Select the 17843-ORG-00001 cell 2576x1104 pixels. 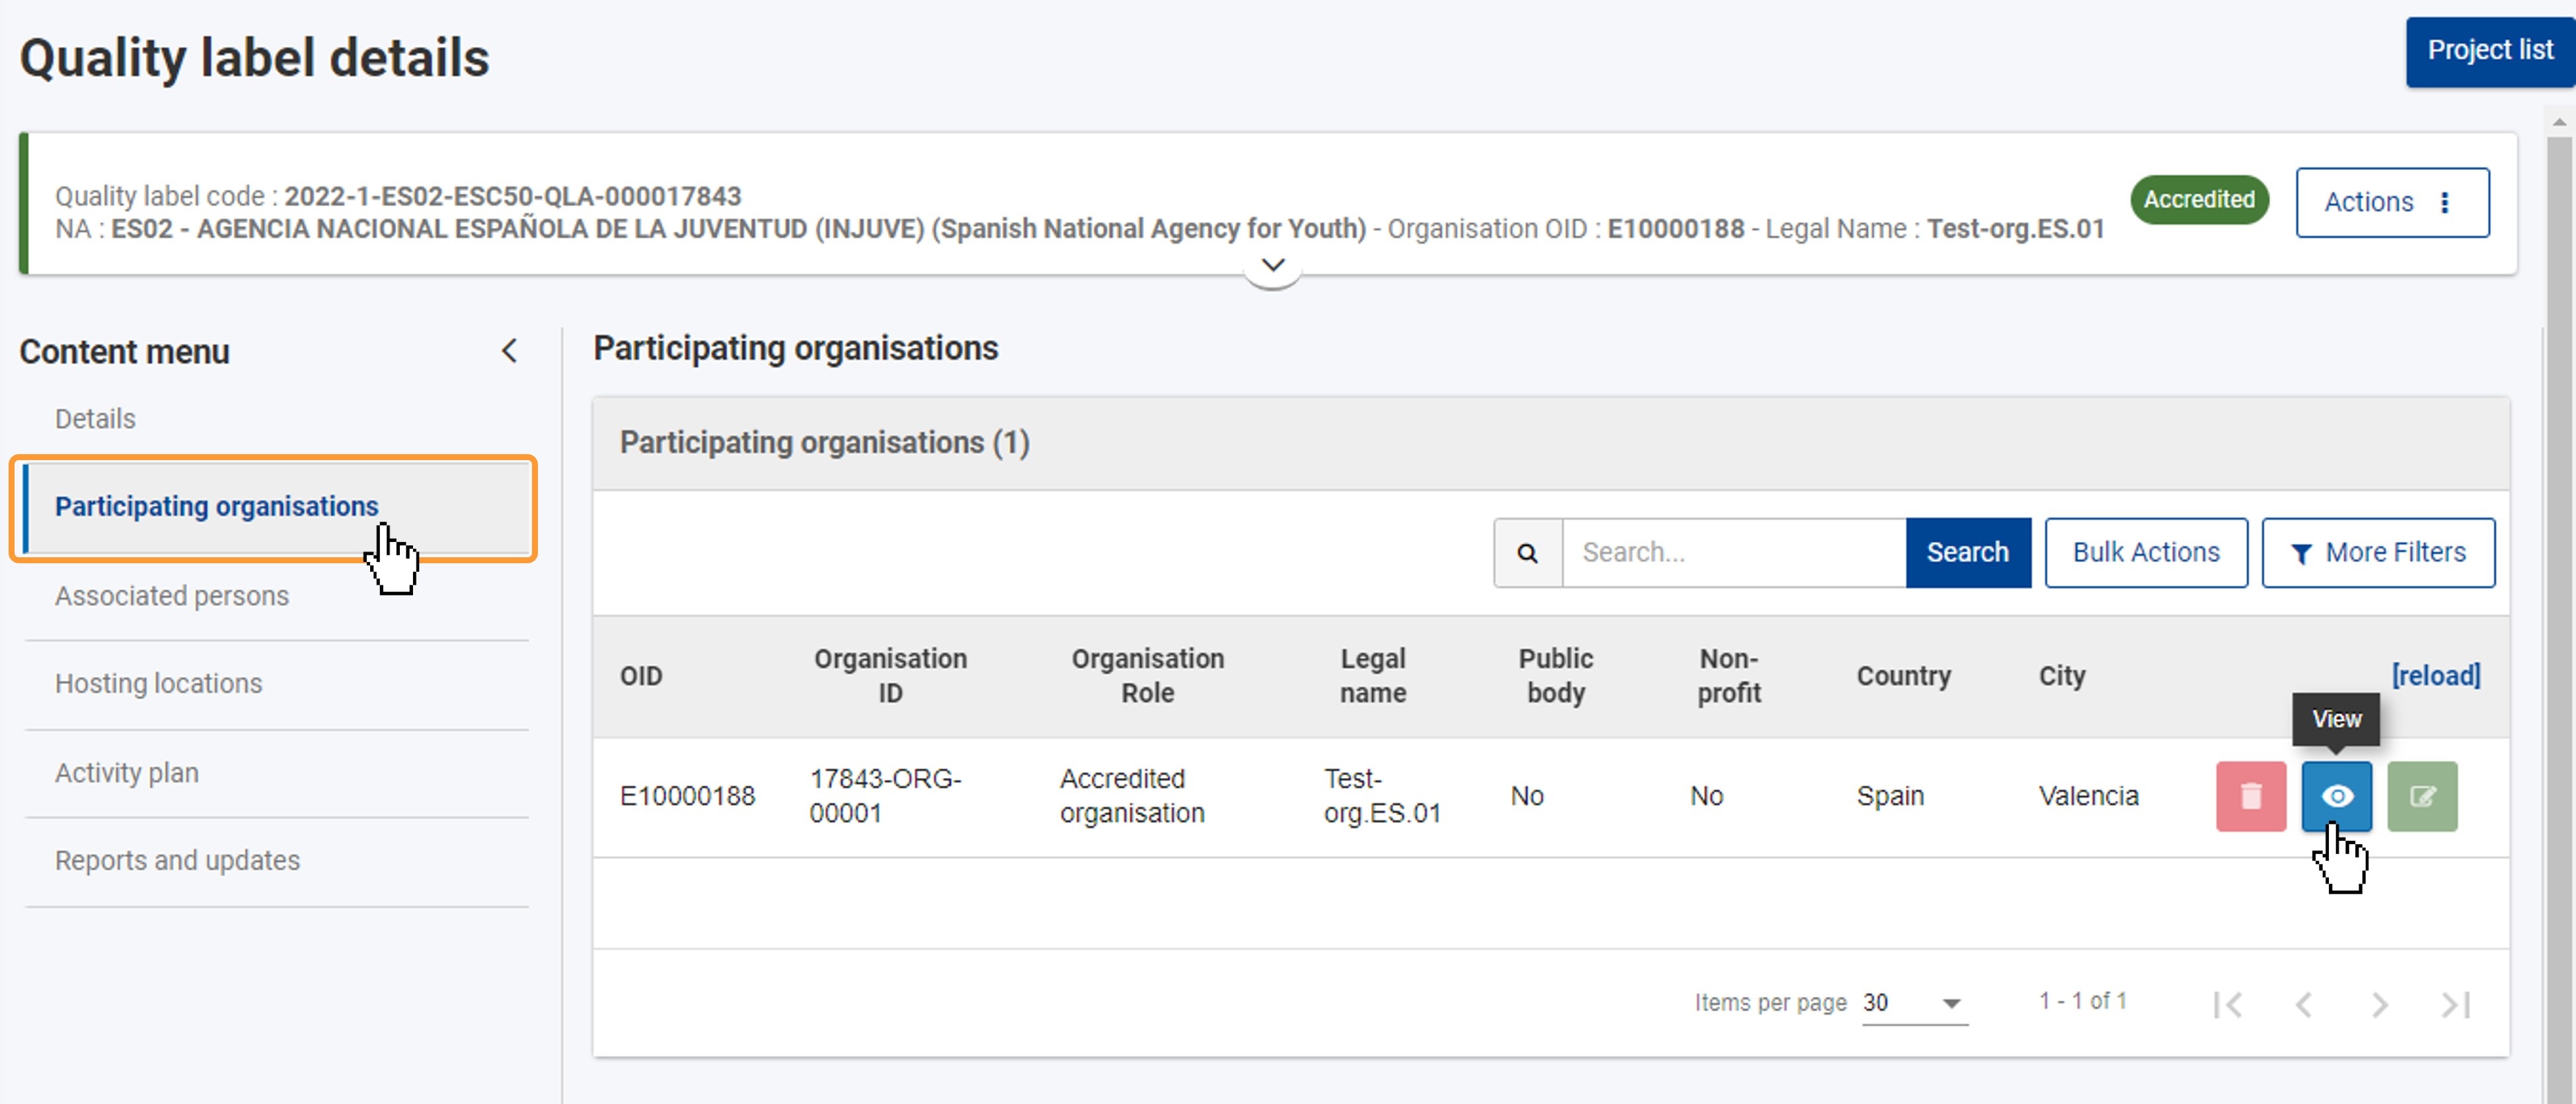tap(885, 796)
